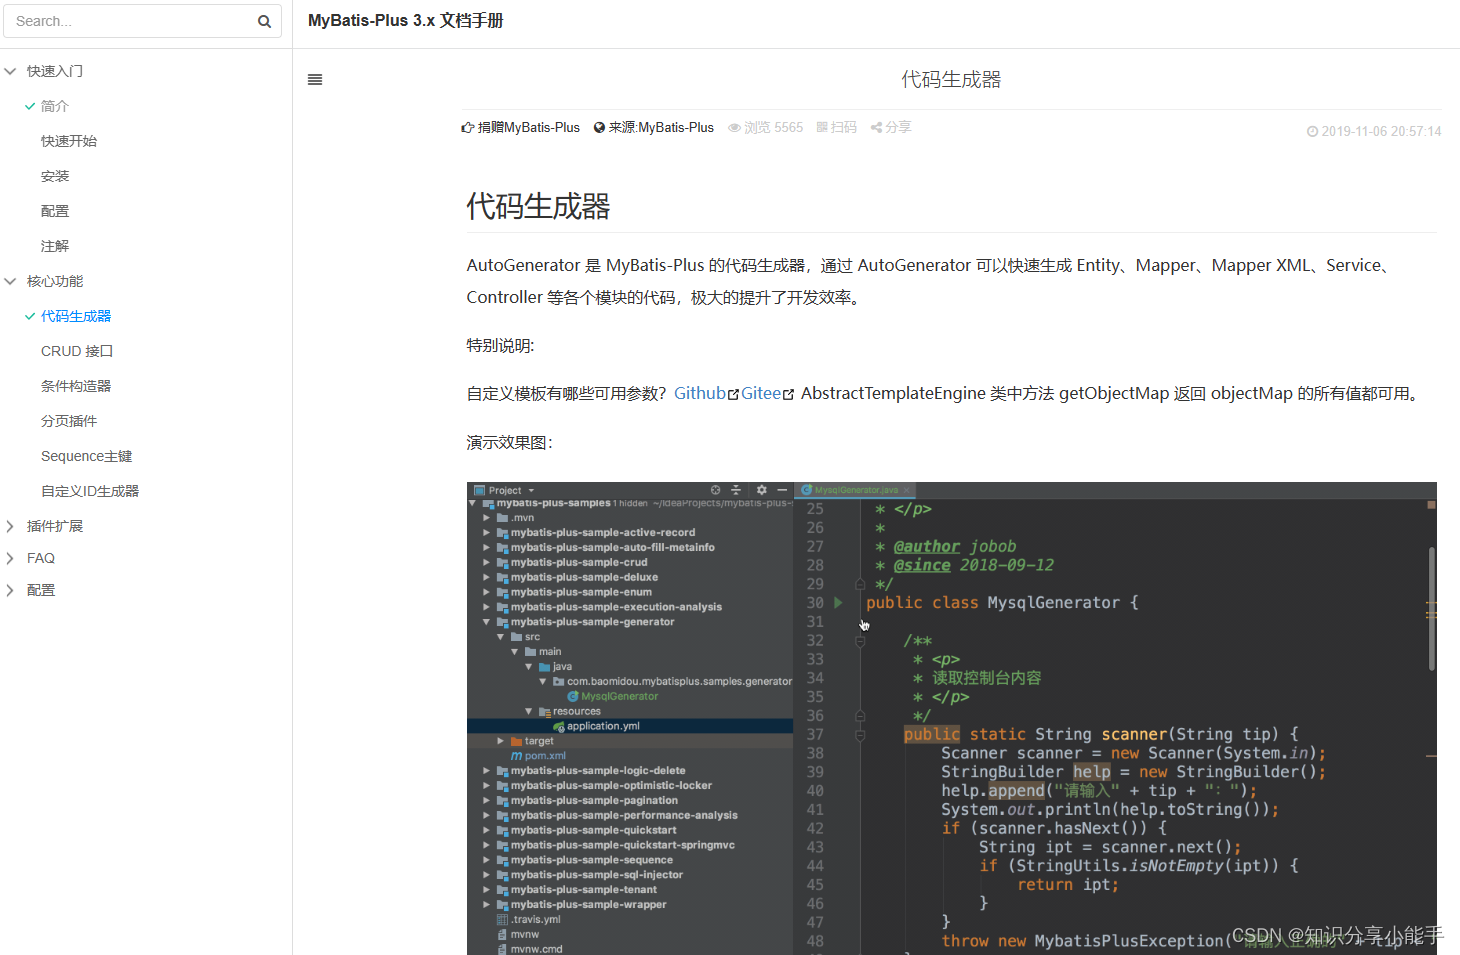Viewport: 1460px width, 955px height.
Task: Collapse the resources folder
Action: 529,711
